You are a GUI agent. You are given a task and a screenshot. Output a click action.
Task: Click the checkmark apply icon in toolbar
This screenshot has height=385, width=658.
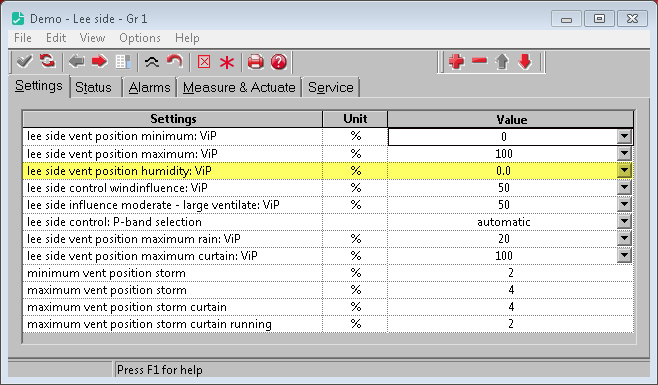[x=24, y=62]
